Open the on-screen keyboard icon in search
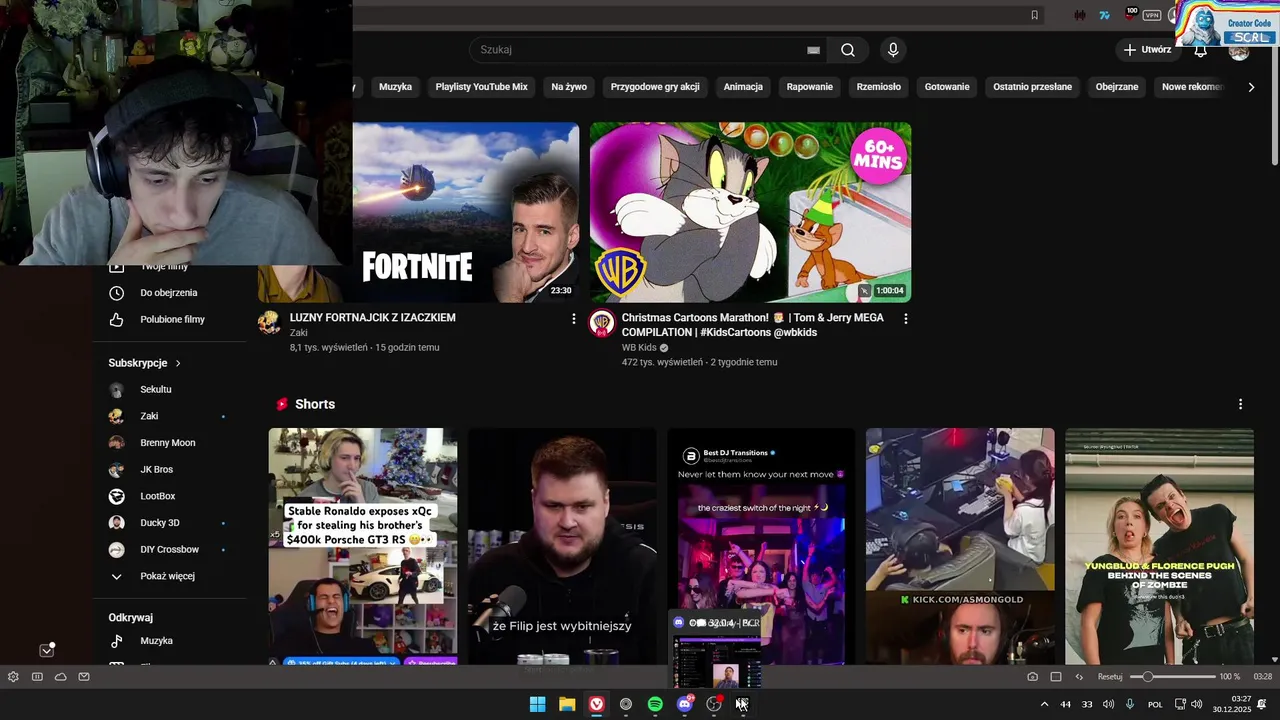This screenshot has height=720, width=1280. coord(814,50)
